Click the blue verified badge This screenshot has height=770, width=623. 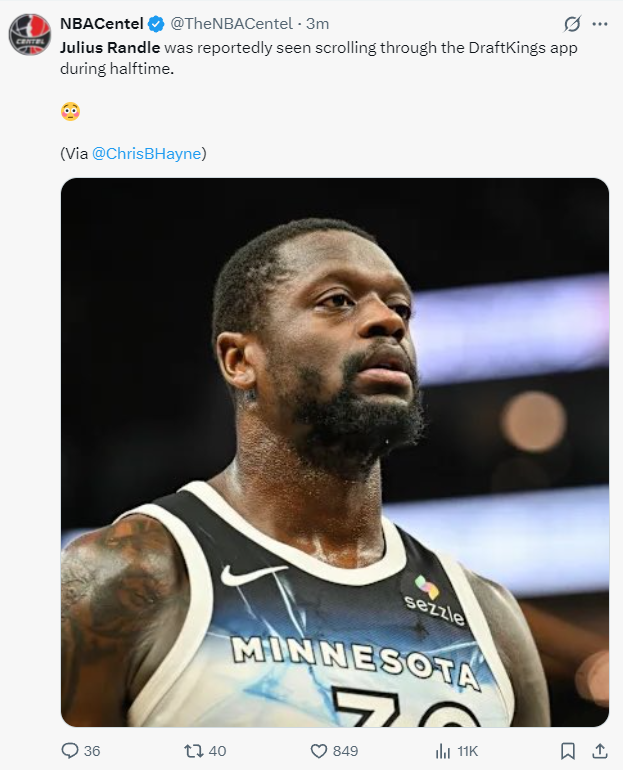click(x=157, y=24)
